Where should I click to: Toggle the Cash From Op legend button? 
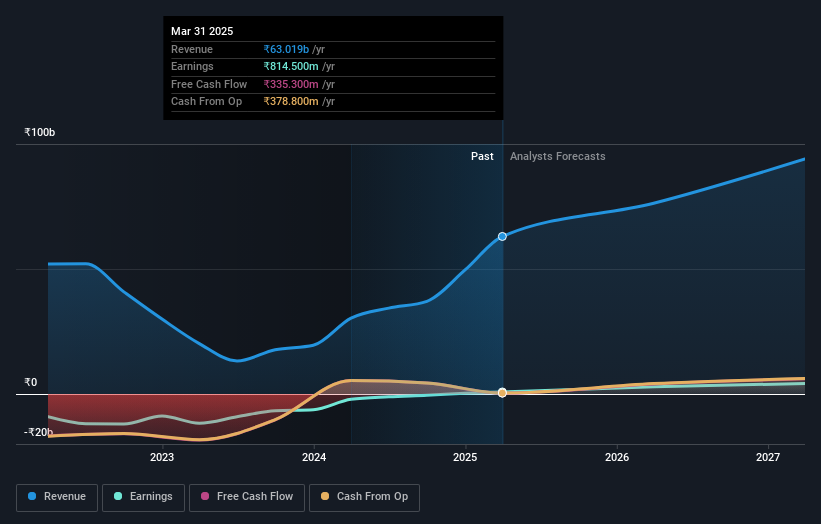coord(364,497)
